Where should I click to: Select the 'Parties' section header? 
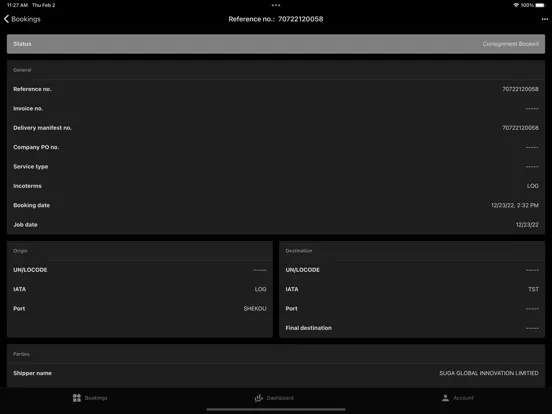click(x=21, y=354)
